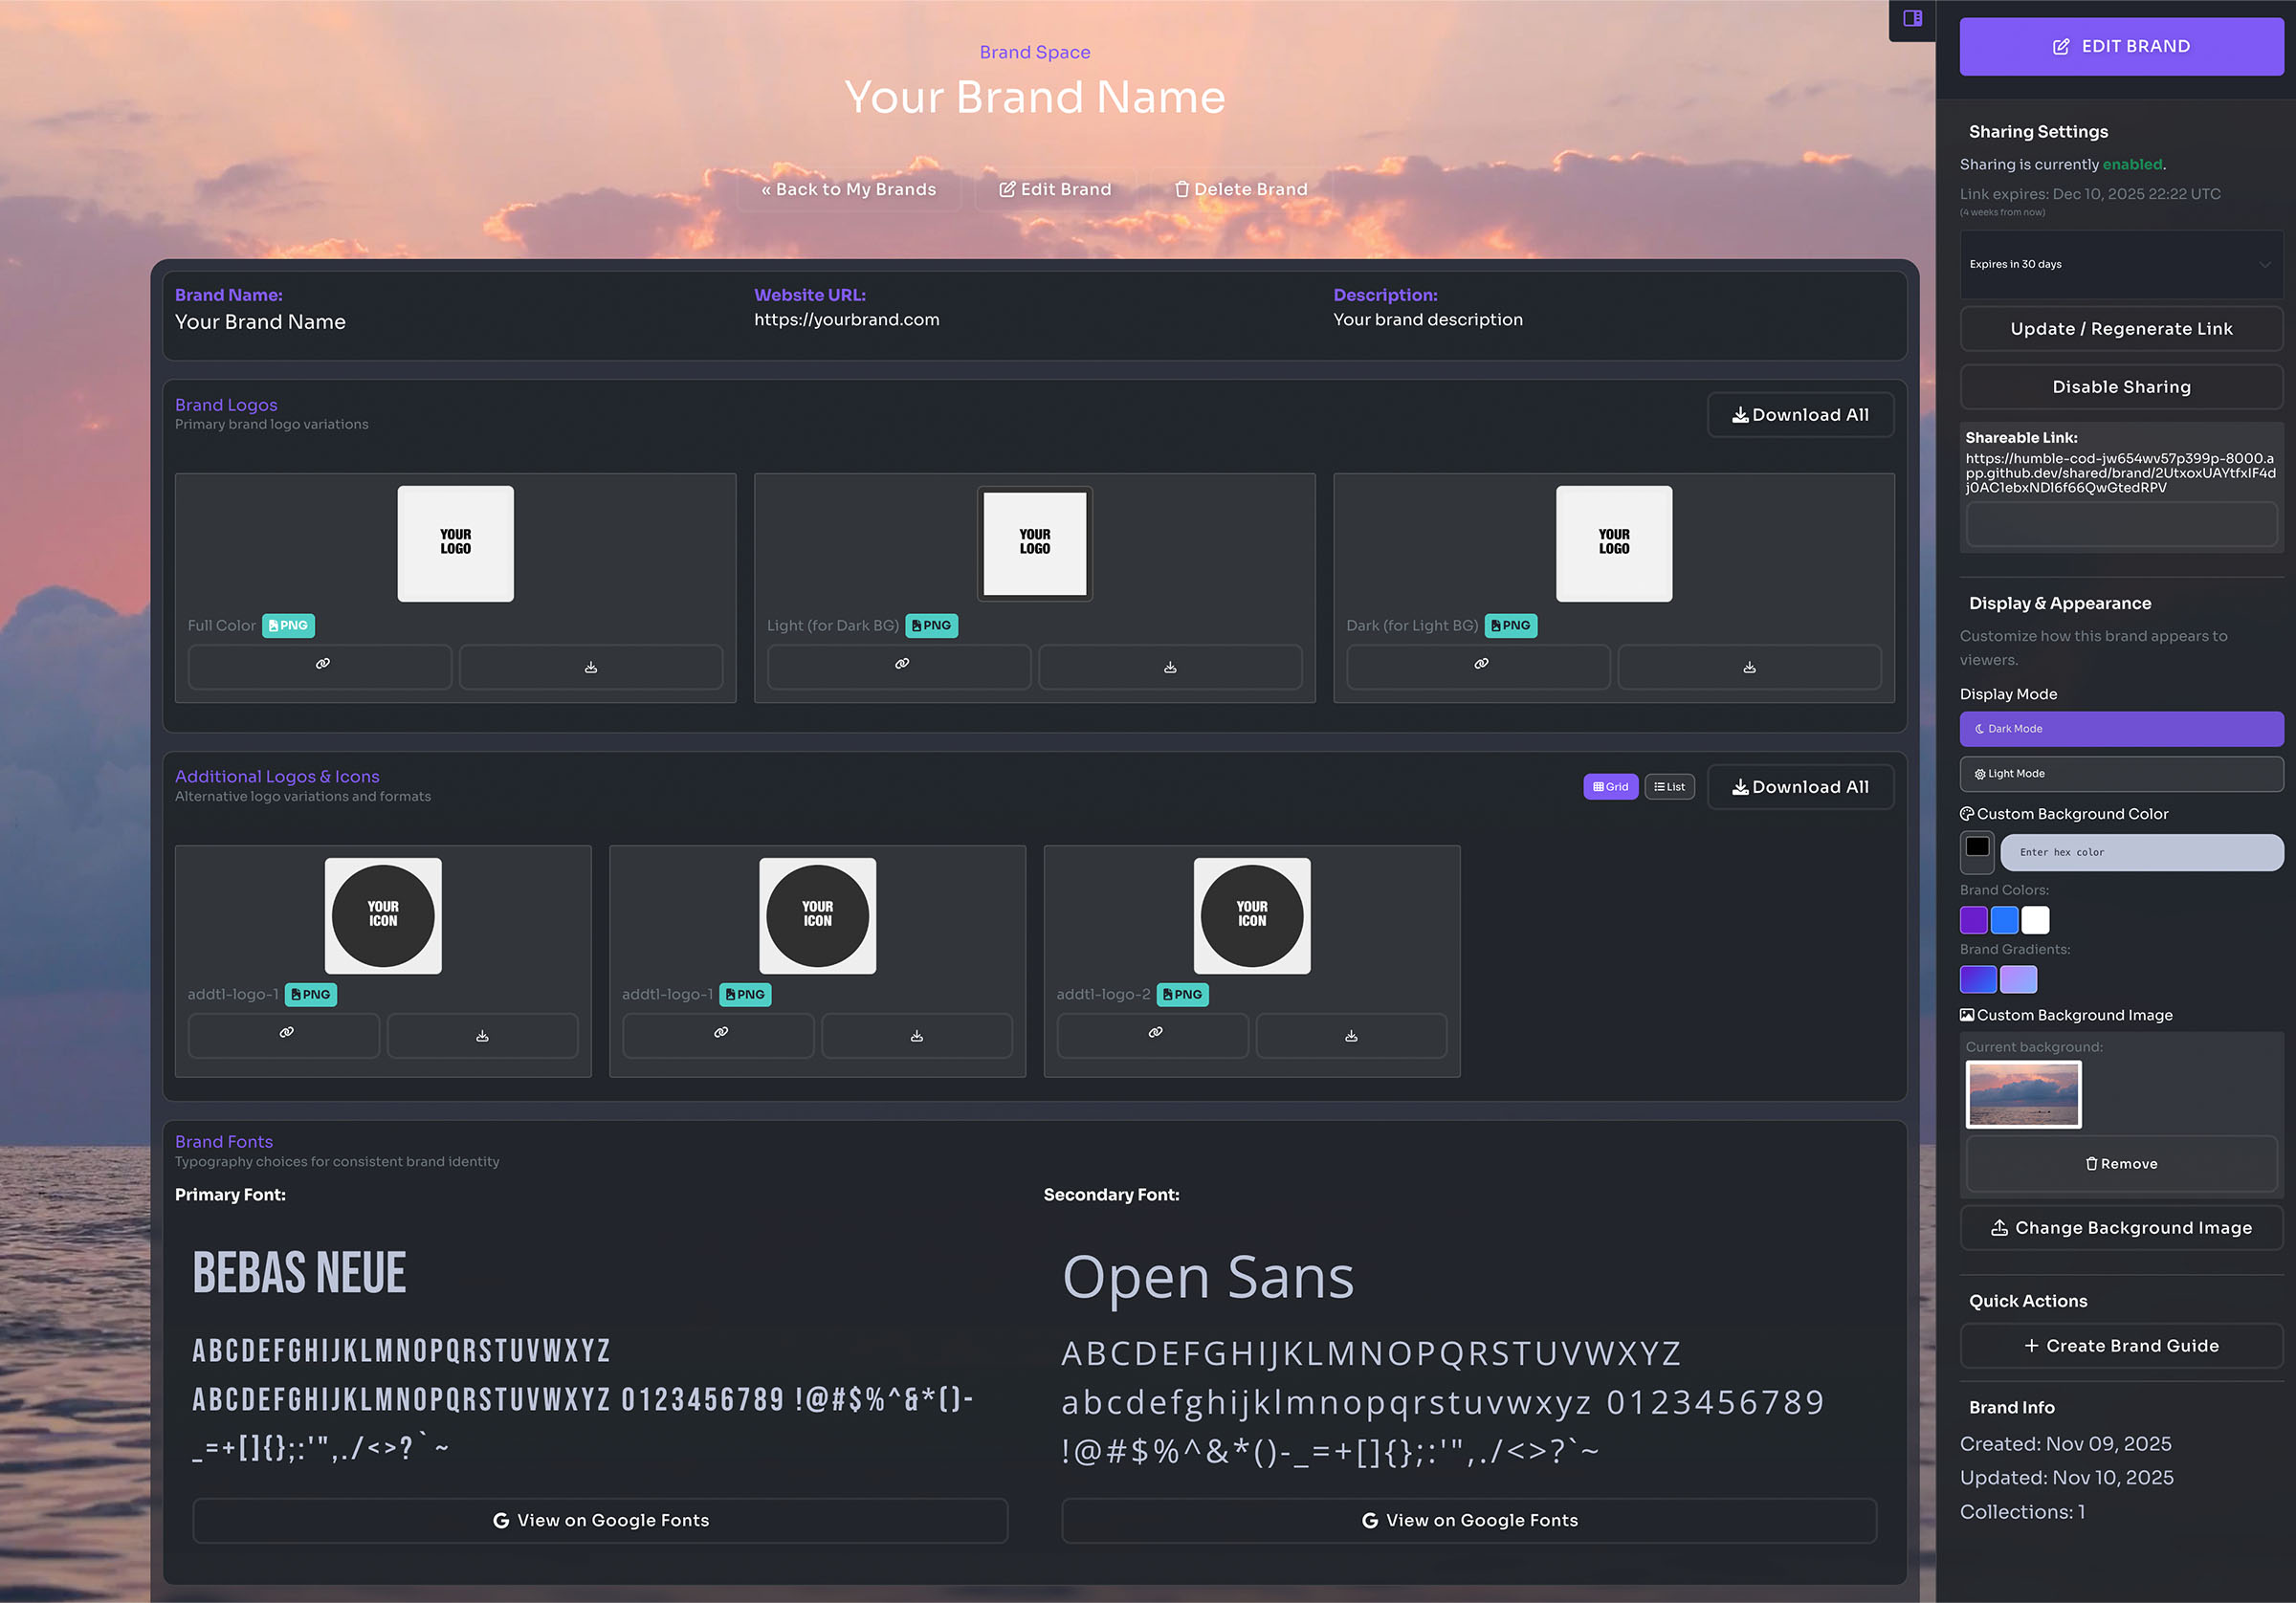Screen dimensions: 2296x1603
Task: Click Download All for Additional Logos
Action: [x=1799, y=786]
